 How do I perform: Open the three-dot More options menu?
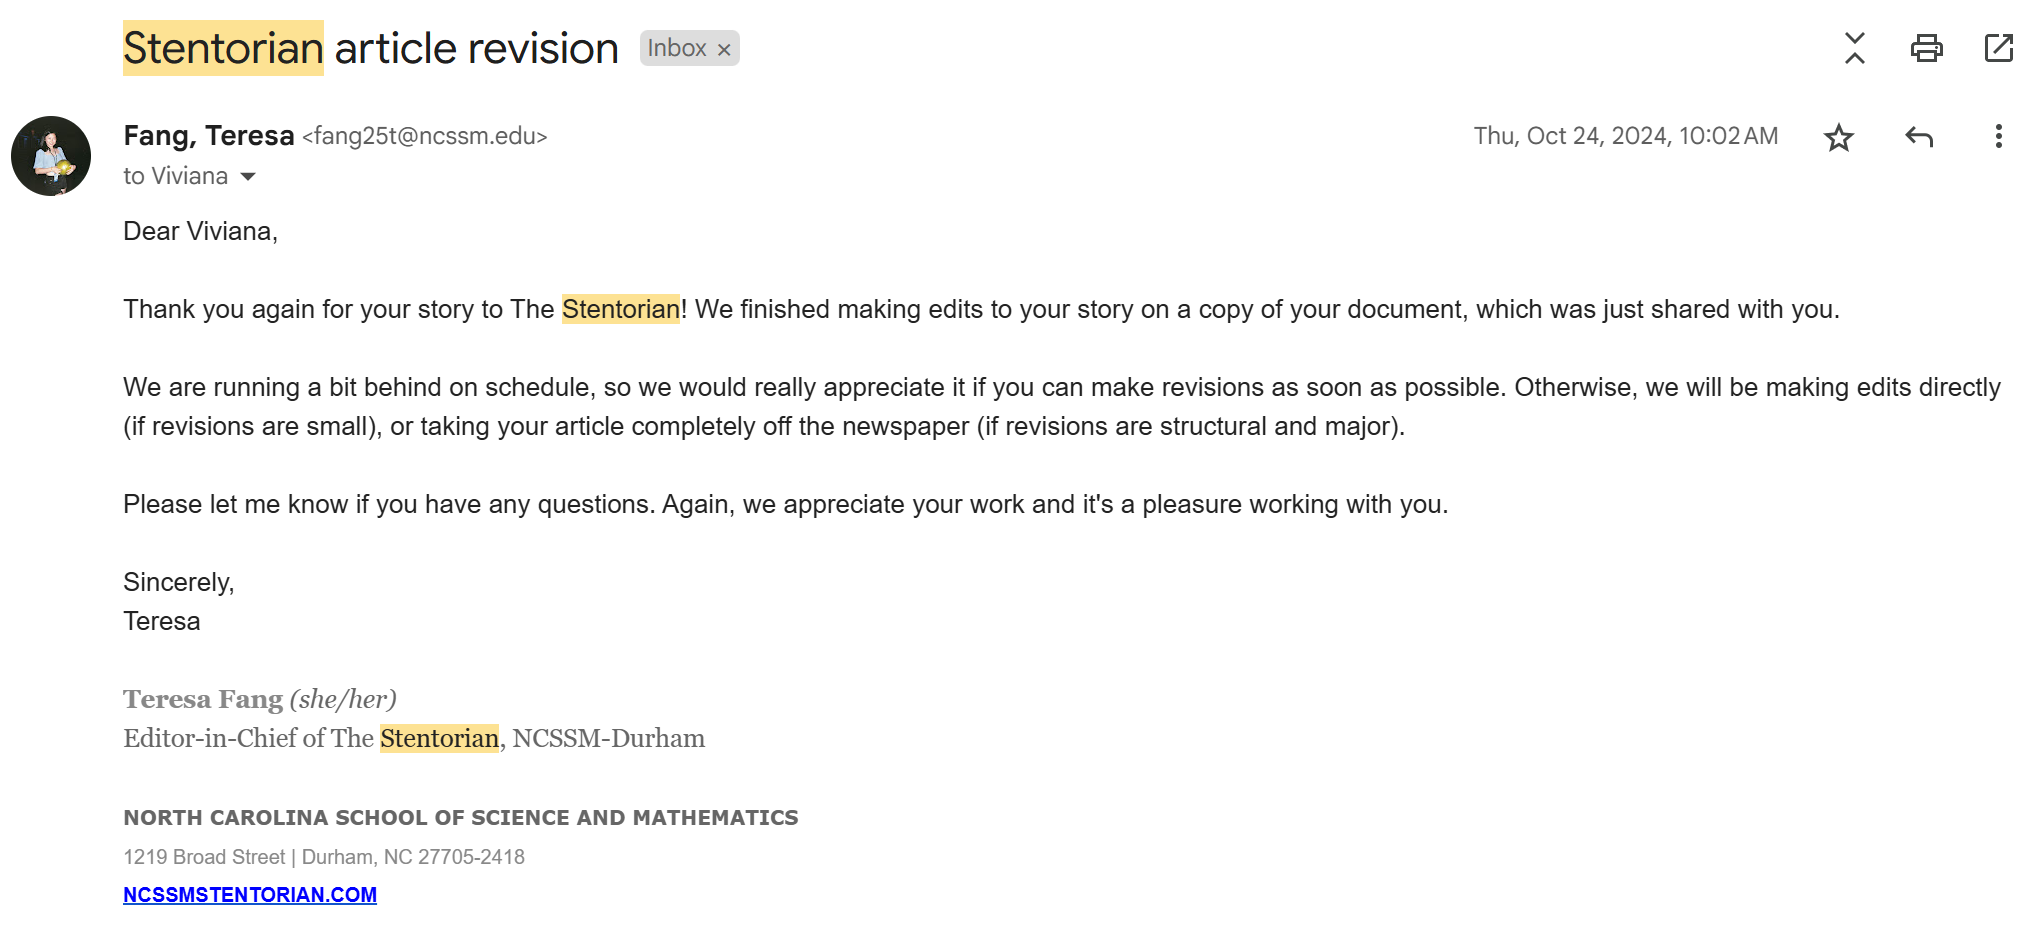(1998, 137)
